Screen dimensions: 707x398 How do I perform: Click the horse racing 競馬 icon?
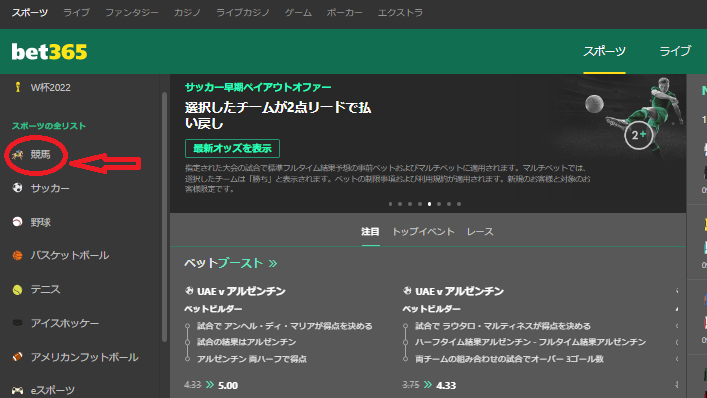click(x=18, y=155)
